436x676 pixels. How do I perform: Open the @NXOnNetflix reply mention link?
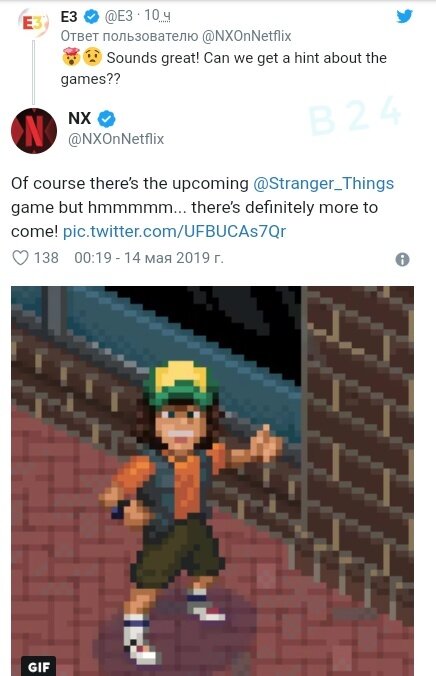point(246,36)
